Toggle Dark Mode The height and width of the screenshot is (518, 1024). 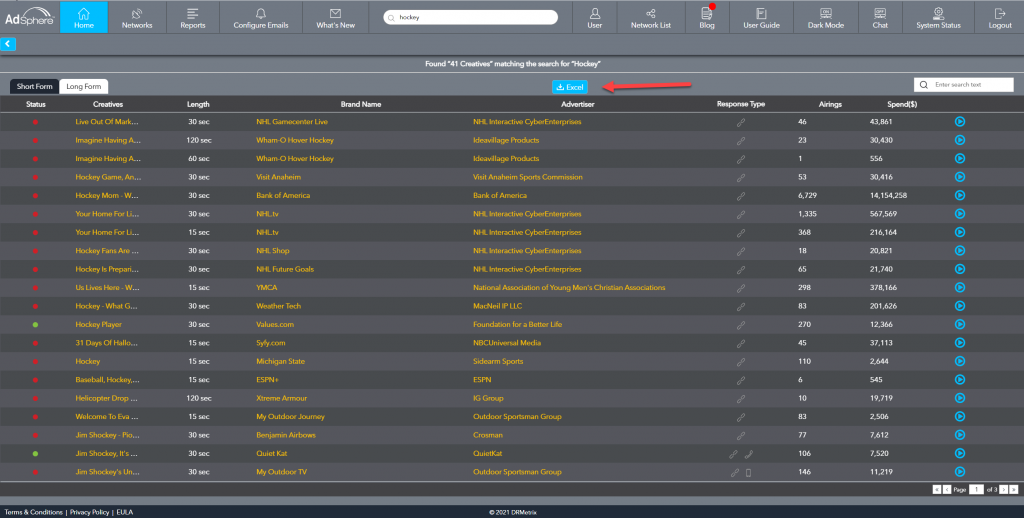(825, 17)
